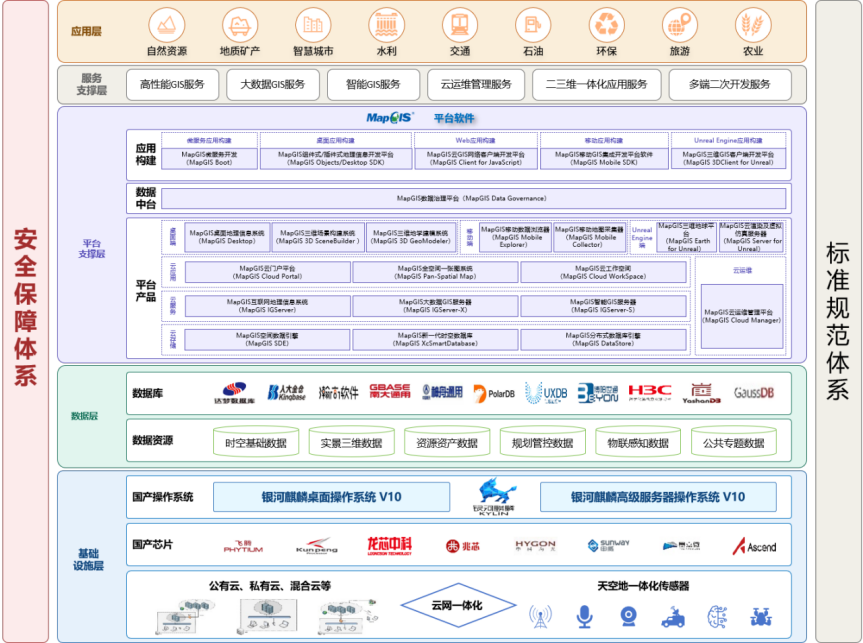Click the 地质矿产 mining cart icon

[x=240, y=25]
